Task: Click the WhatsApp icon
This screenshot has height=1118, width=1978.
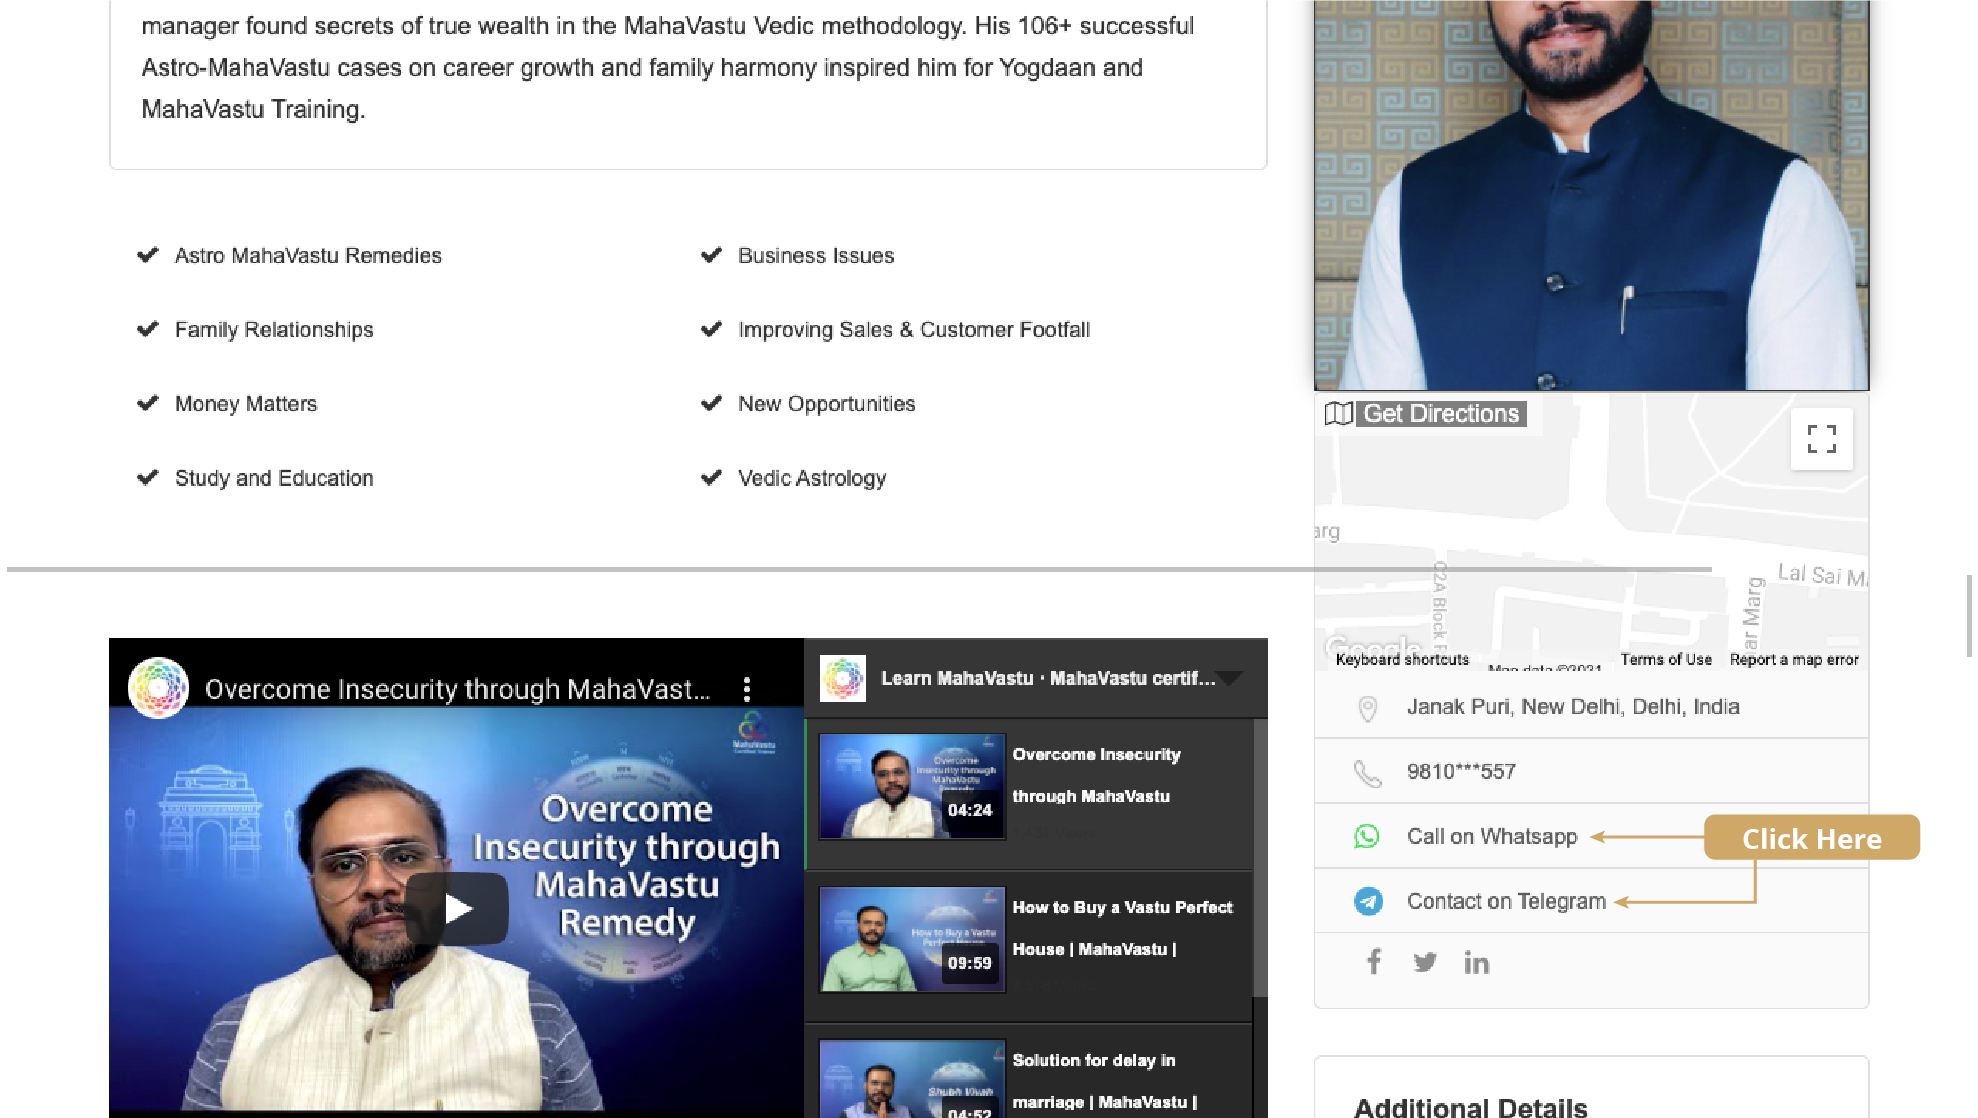Action: (1367, 836)
